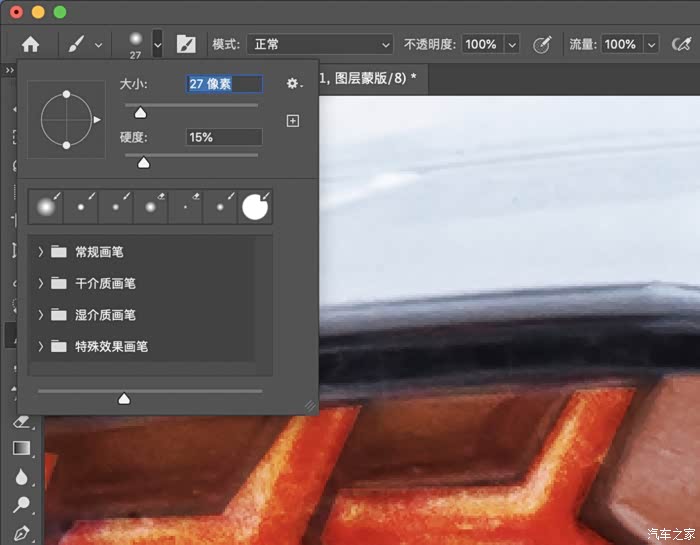700x545 pixels.
Task: Select the Eraser tool
Action: (x=22, y=423)
